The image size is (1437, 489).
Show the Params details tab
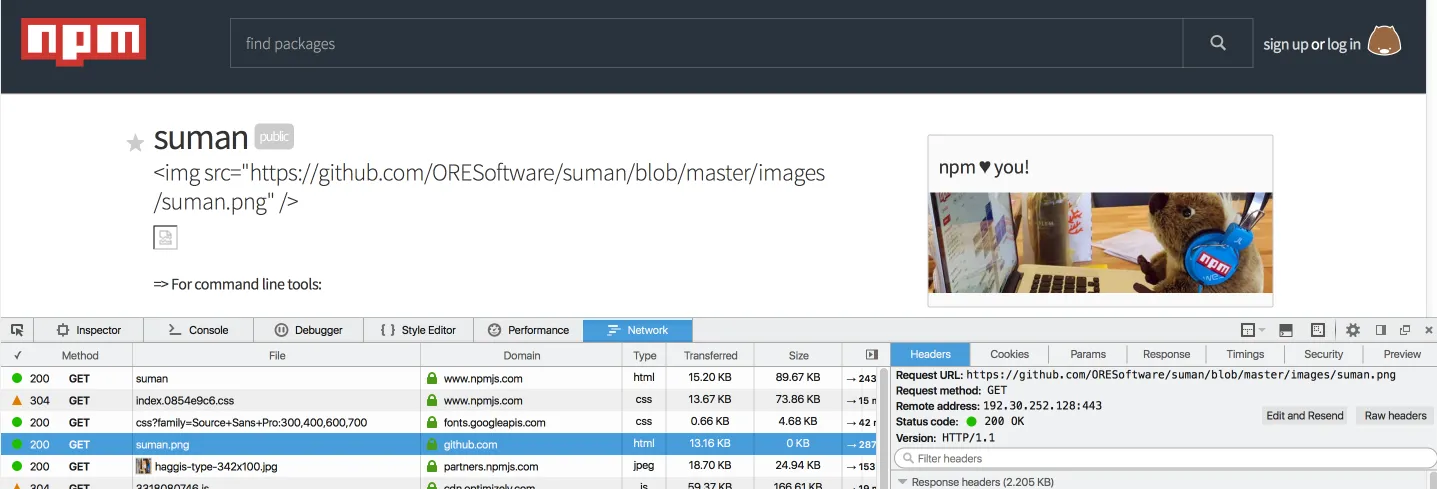pos(1088,354)
